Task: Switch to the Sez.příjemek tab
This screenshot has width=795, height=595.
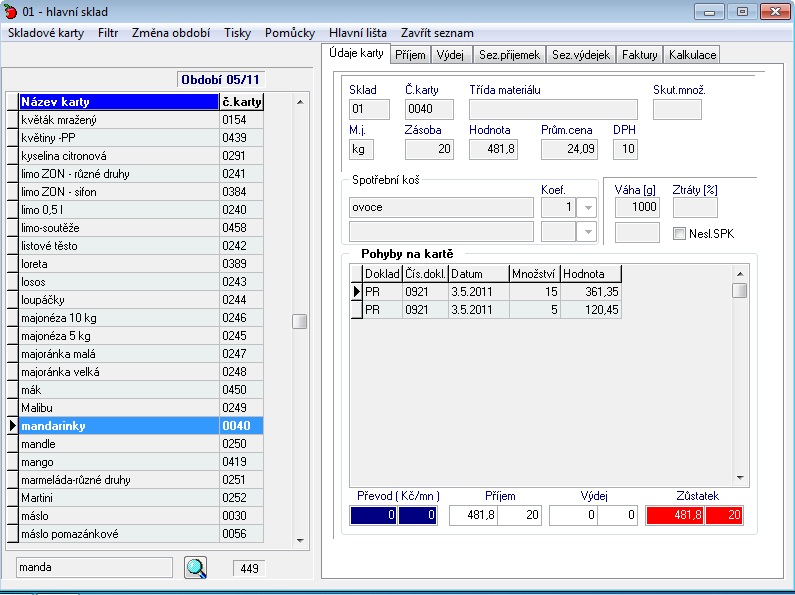Action: (509, 55)
